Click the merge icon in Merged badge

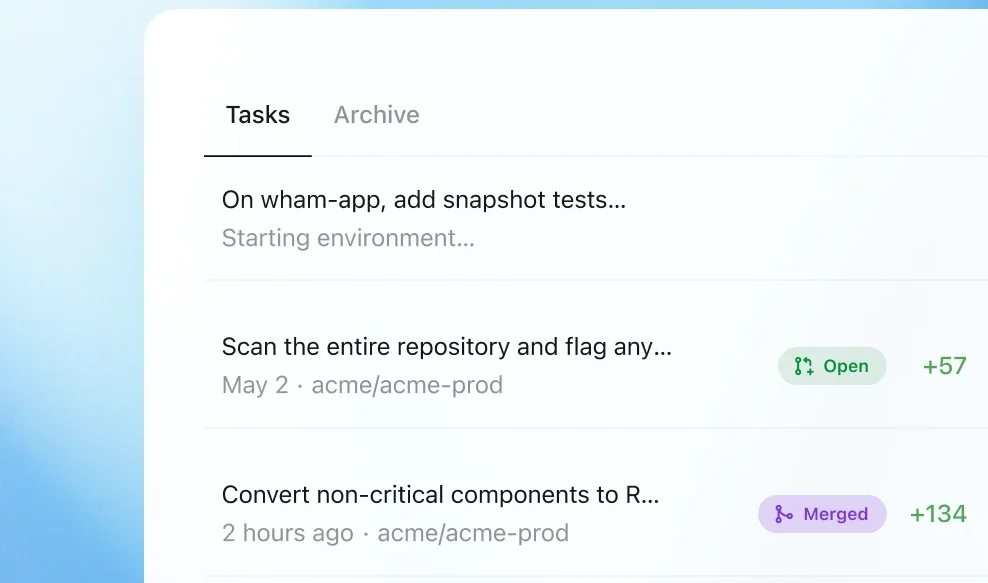(x=784, y=514)
